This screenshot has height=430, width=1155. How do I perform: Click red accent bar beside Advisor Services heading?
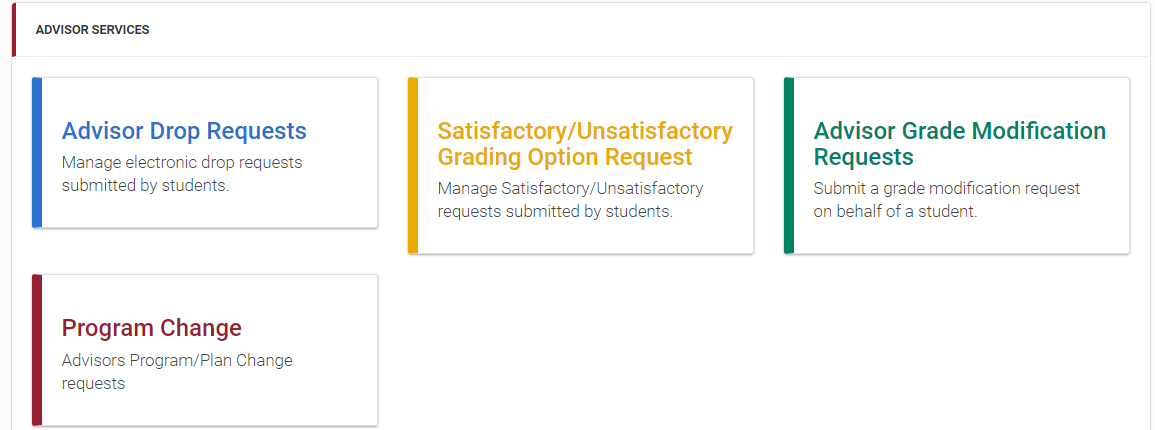tap(14, 30)
